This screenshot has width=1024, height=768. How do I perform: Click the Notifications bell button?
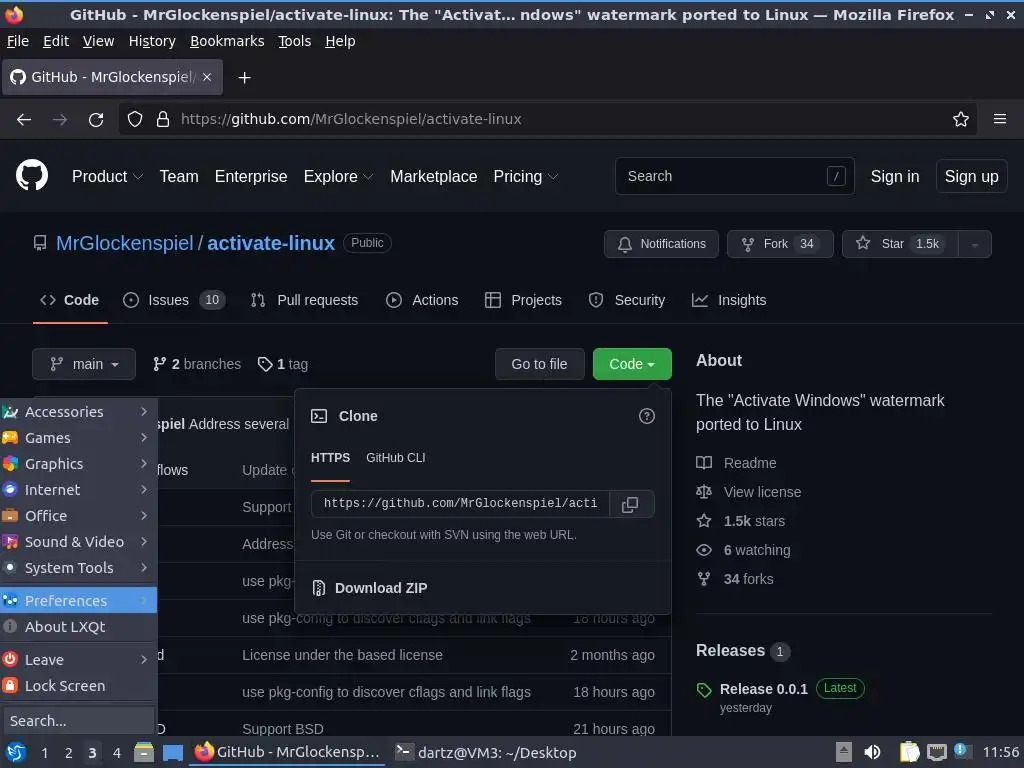pyautogui.click(x=661, y=244)
